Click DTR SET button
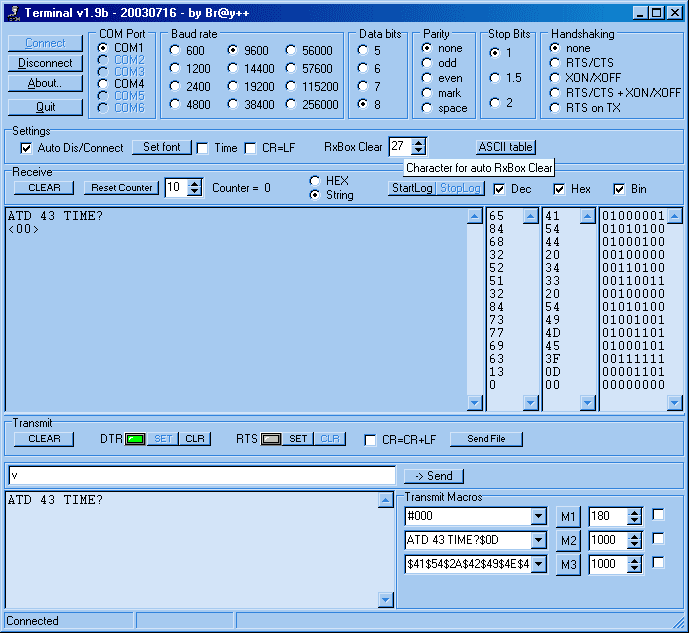The width and height of the screenshot is (689, 633). click(163, 439)
